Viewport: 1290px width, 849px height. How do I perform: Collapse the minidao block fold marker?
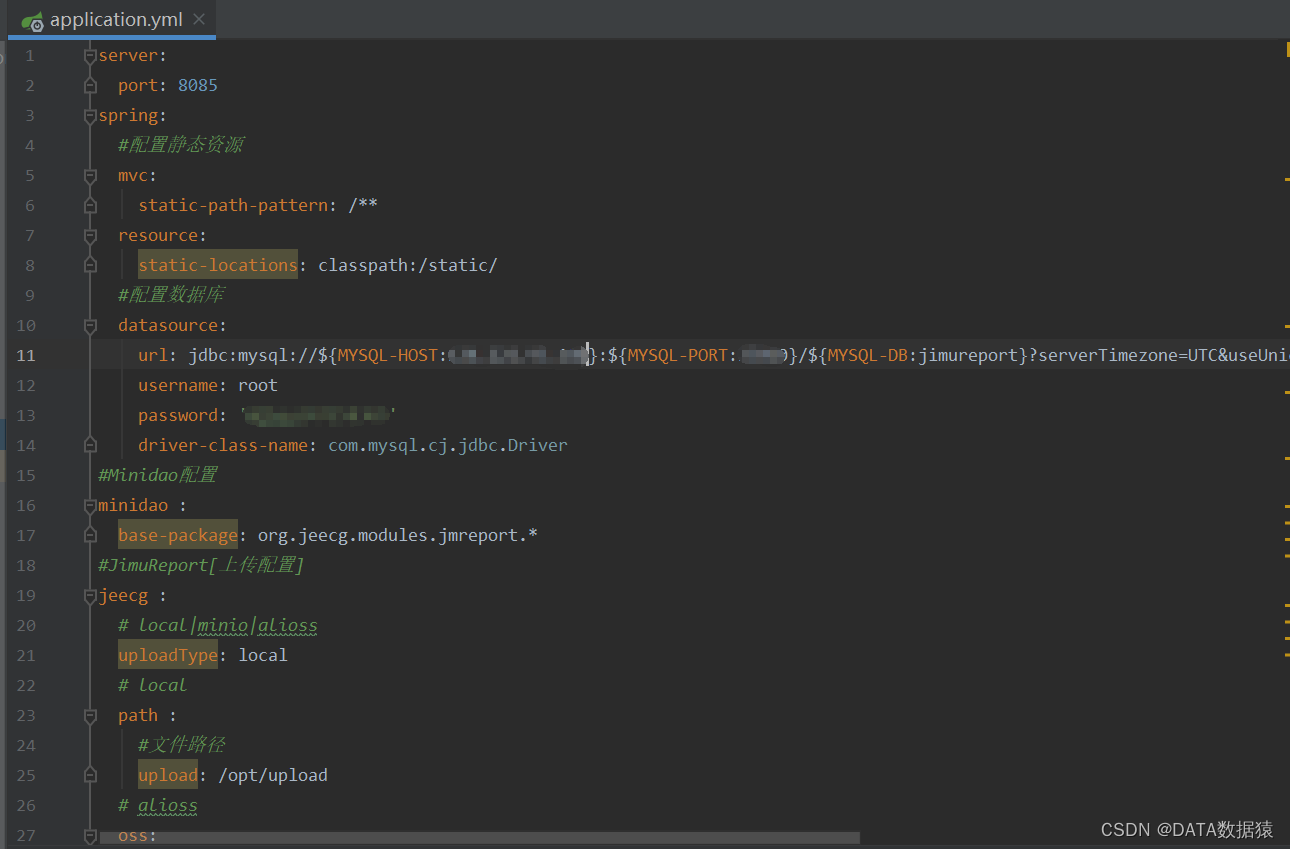pyautogui.click(x=90, y=506)
